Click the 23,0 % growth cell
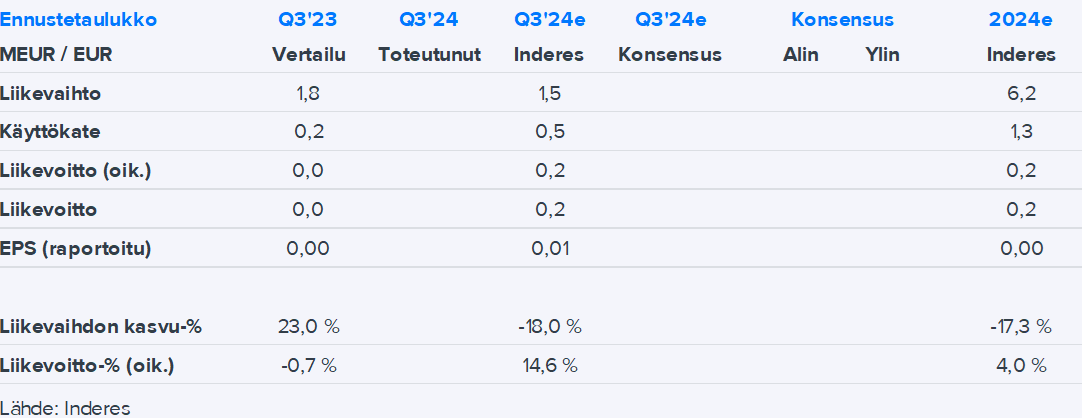1082x418 pixels. 308,327
